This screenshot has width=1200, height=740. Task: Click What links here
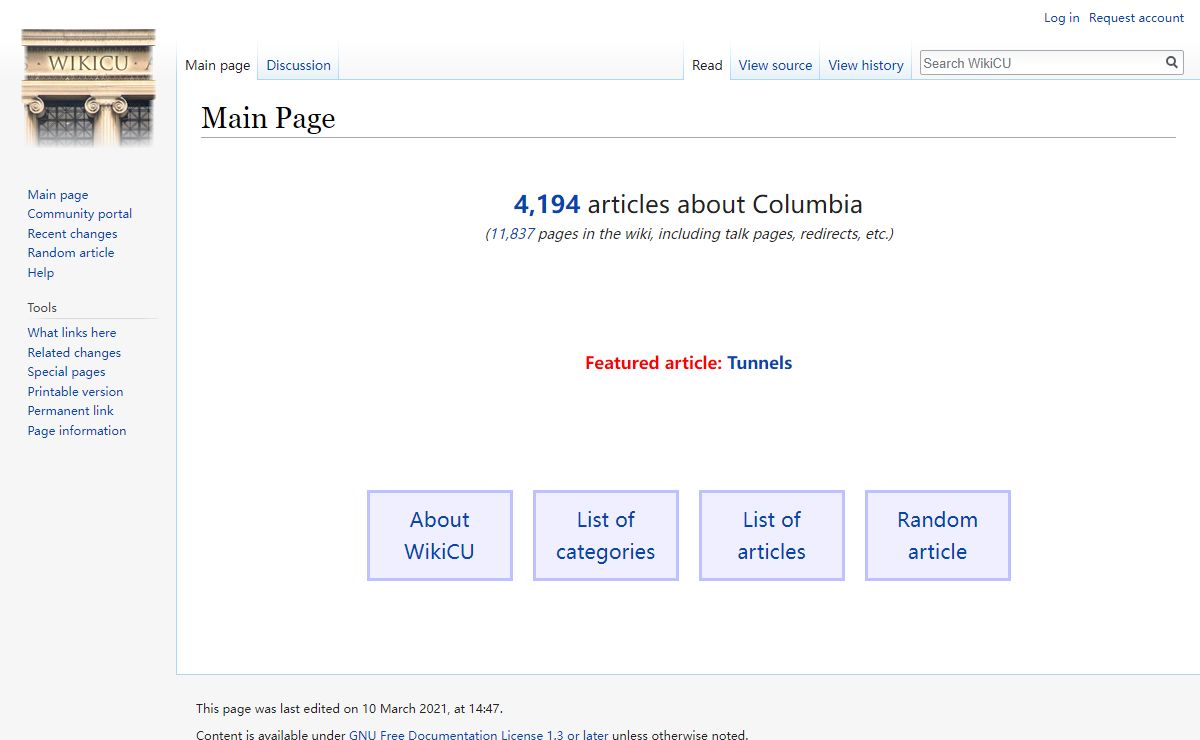[x=72, y=333]
